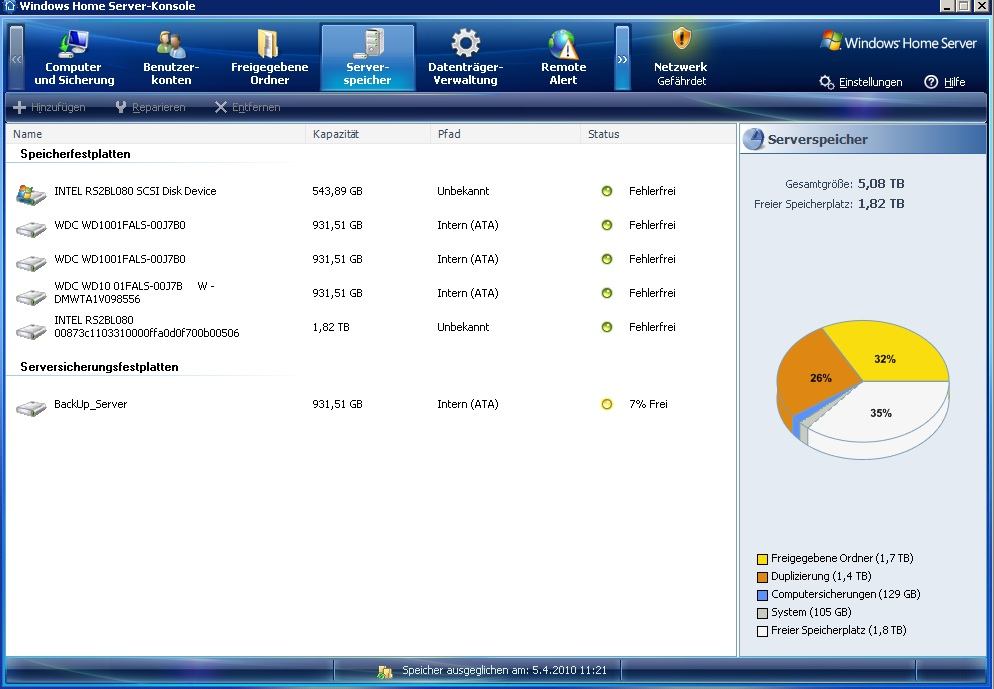This screenshot has height=689, width=994.
Task: Sort by the Status column header
Action: click(x=658, y=134)
